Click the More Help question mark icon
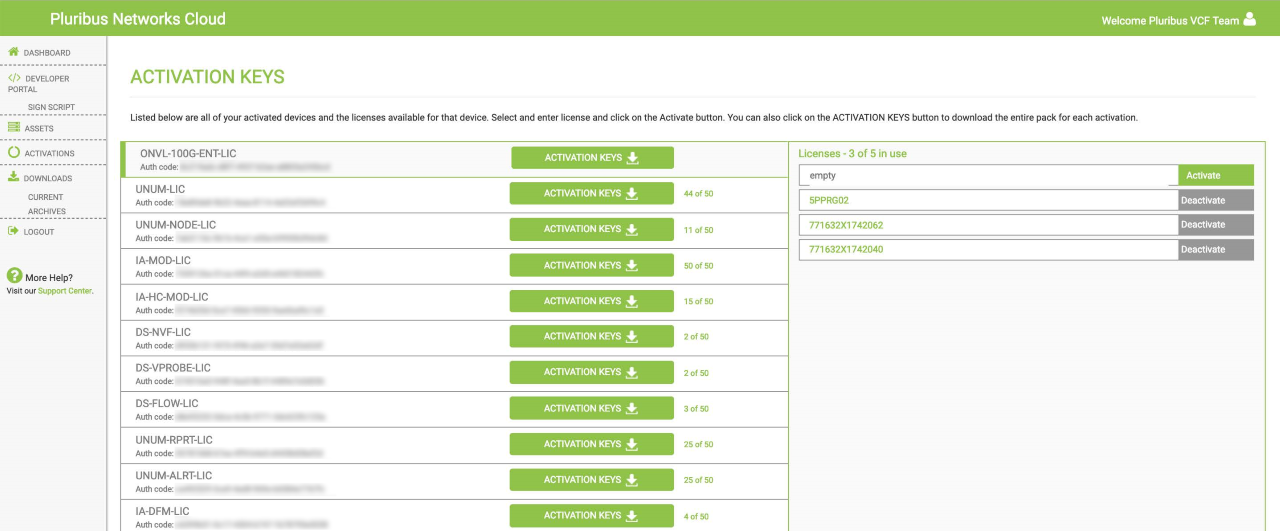Image resolution: width=1280 pixels, height=531 pixels. click(14, 276)
